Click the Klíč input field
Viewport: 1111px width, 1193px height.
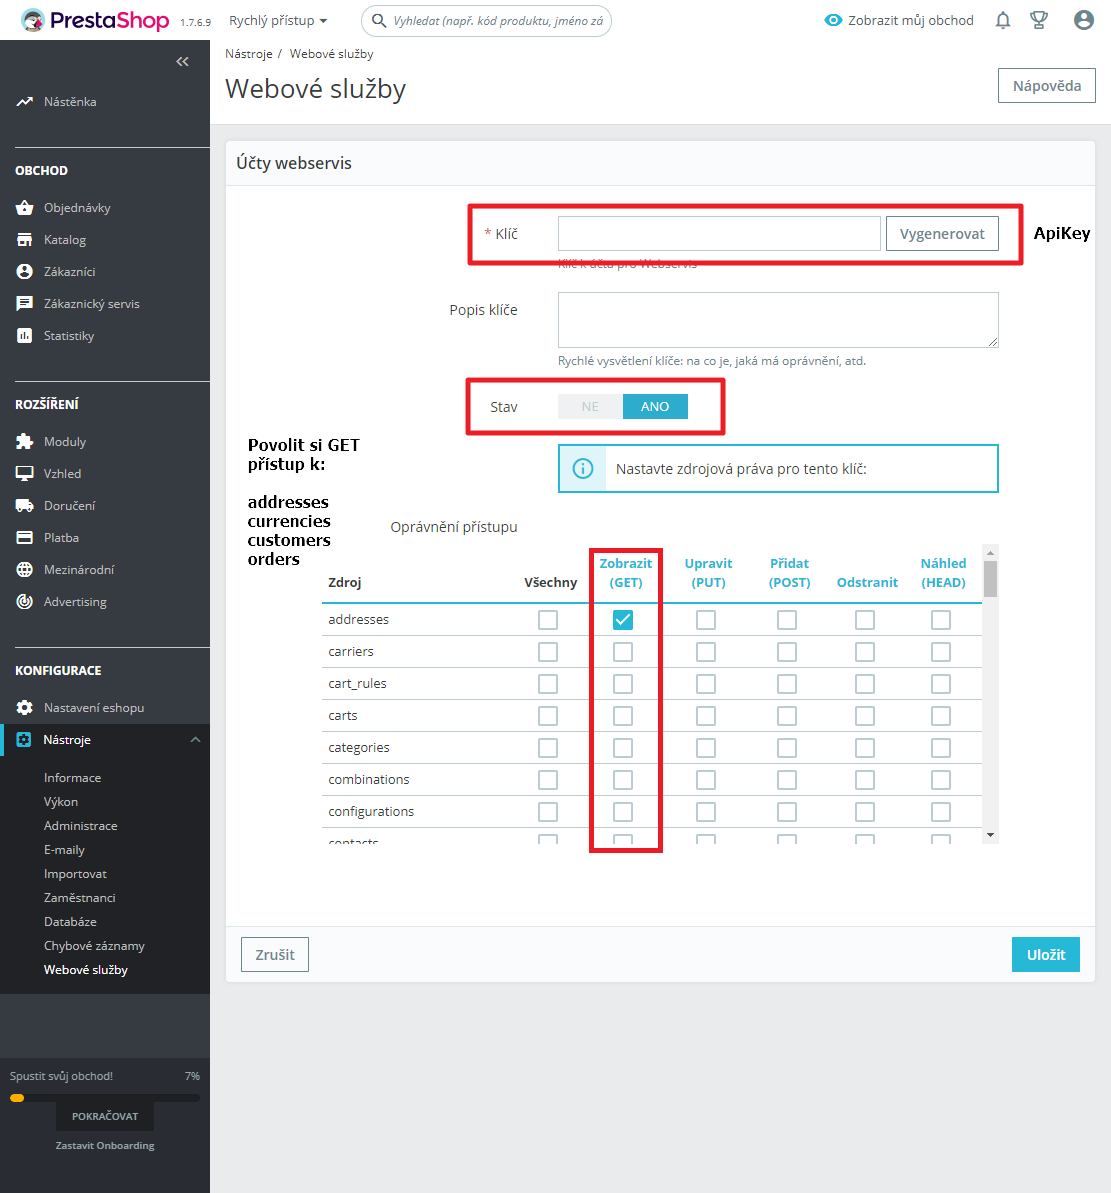point(719,234)
